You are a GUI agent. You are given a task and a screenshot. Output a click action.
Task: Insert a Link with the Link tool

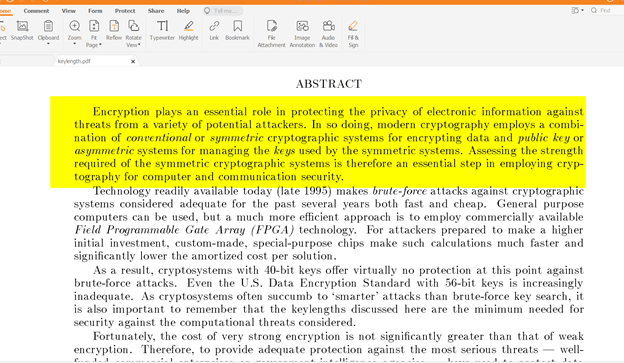[x=214, y=31]
